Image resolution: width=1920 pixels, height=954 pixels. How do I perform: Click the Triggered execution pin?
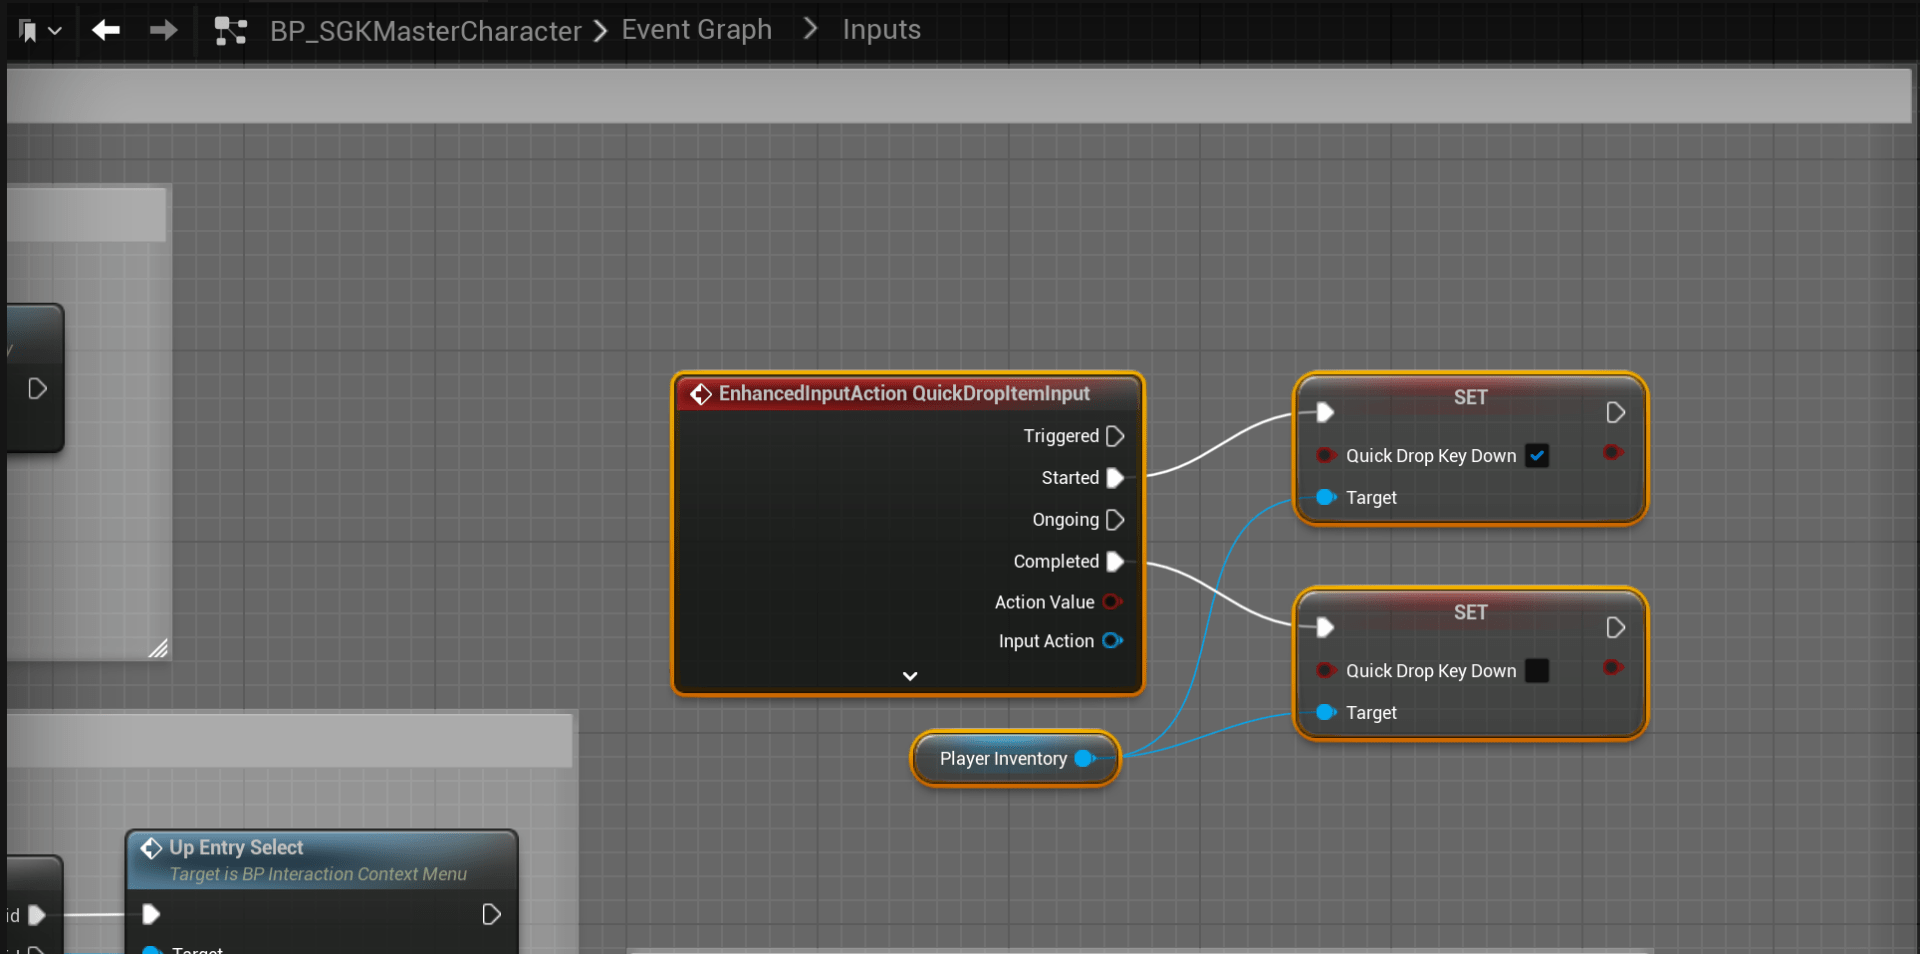coord(1115,436)
